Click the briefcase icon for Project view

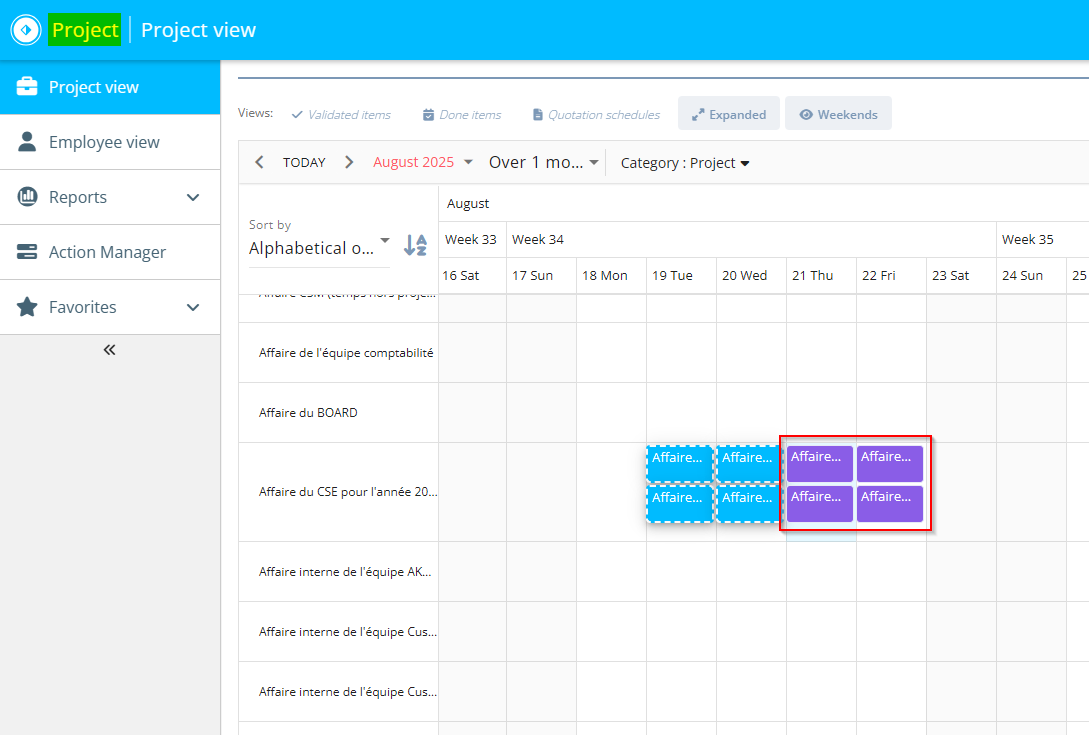point(28,87)
